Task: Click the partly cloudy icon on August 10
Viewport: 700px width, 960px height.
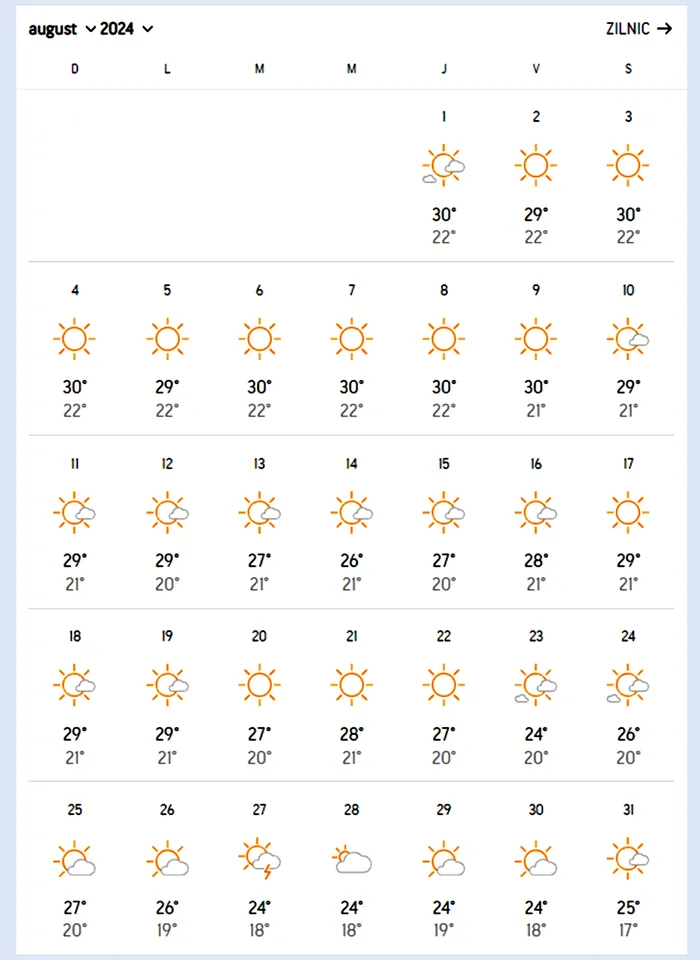Action: coord(628,339)
